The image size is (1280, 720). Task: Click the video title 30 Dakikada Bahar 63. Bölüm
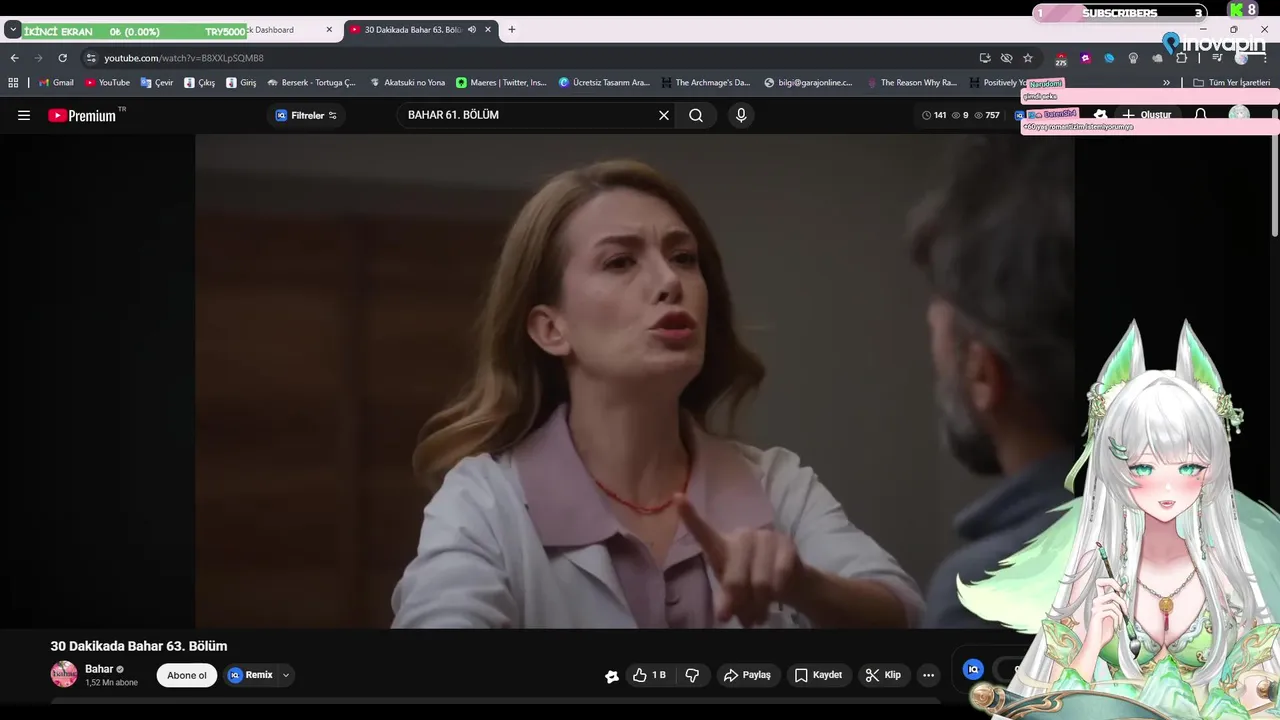tap(139, 646)
